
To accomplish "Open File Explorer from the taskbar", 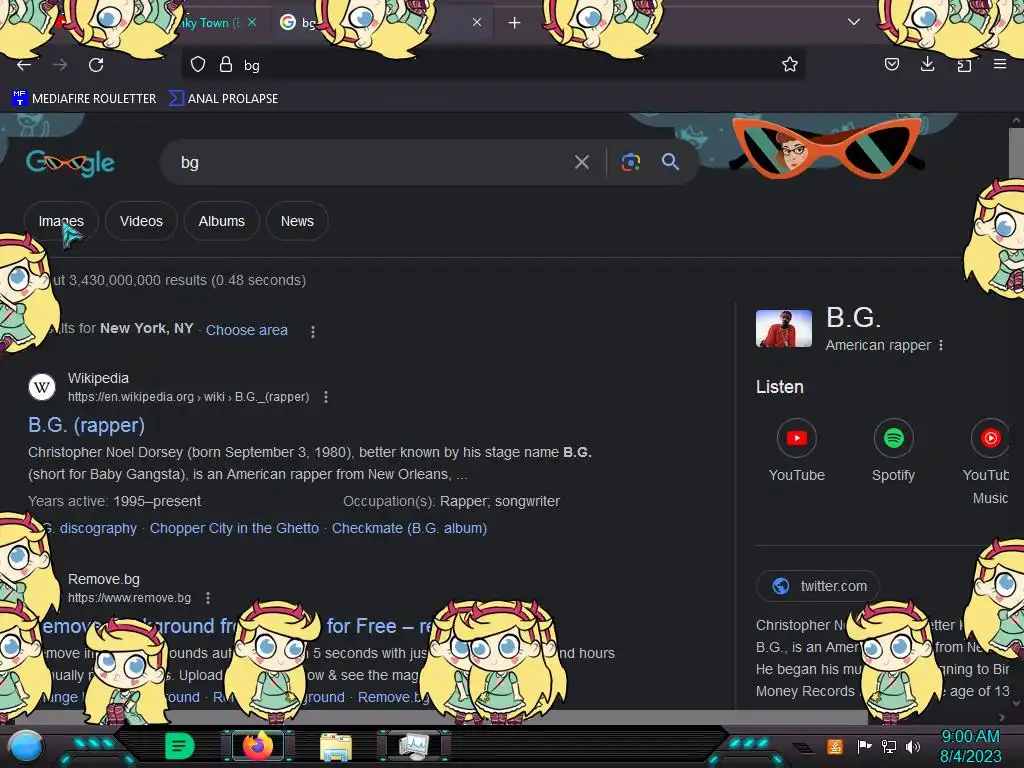I will (x=336, y=747).
